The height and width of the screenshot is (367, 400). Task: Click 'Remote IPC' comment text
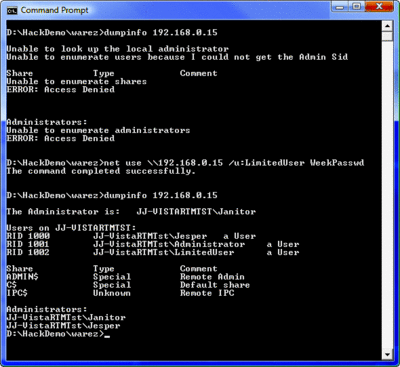[207, 293]
